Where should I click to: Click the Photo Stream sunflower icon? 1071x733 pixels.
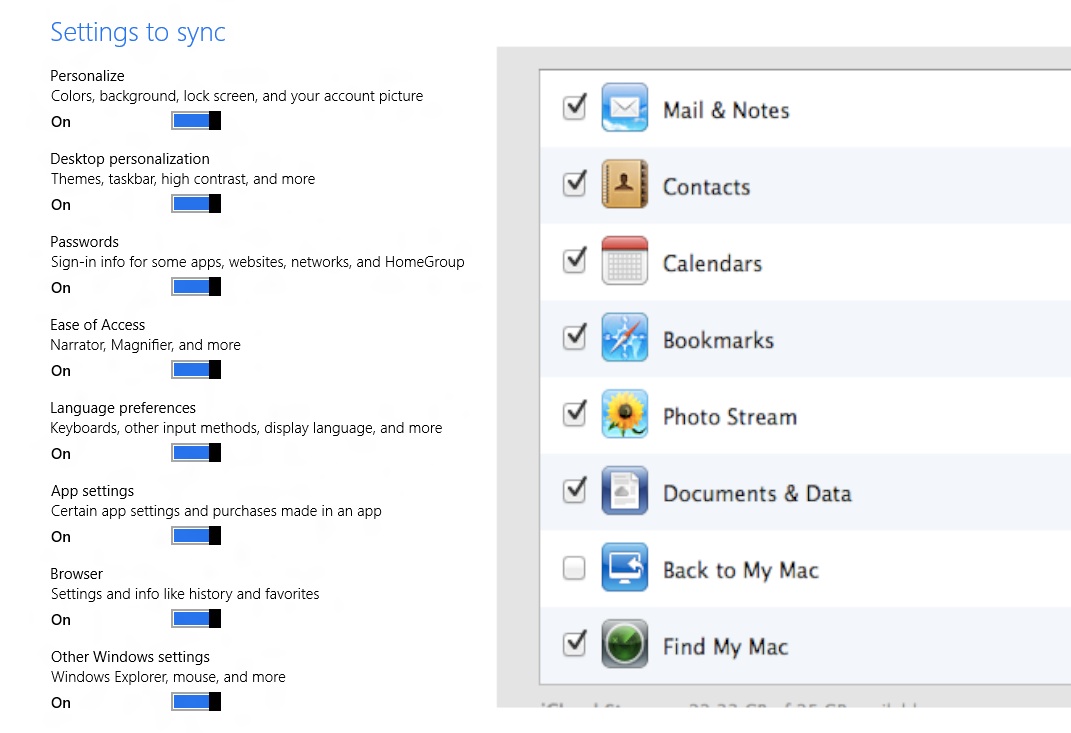click(x=624, y=416)
